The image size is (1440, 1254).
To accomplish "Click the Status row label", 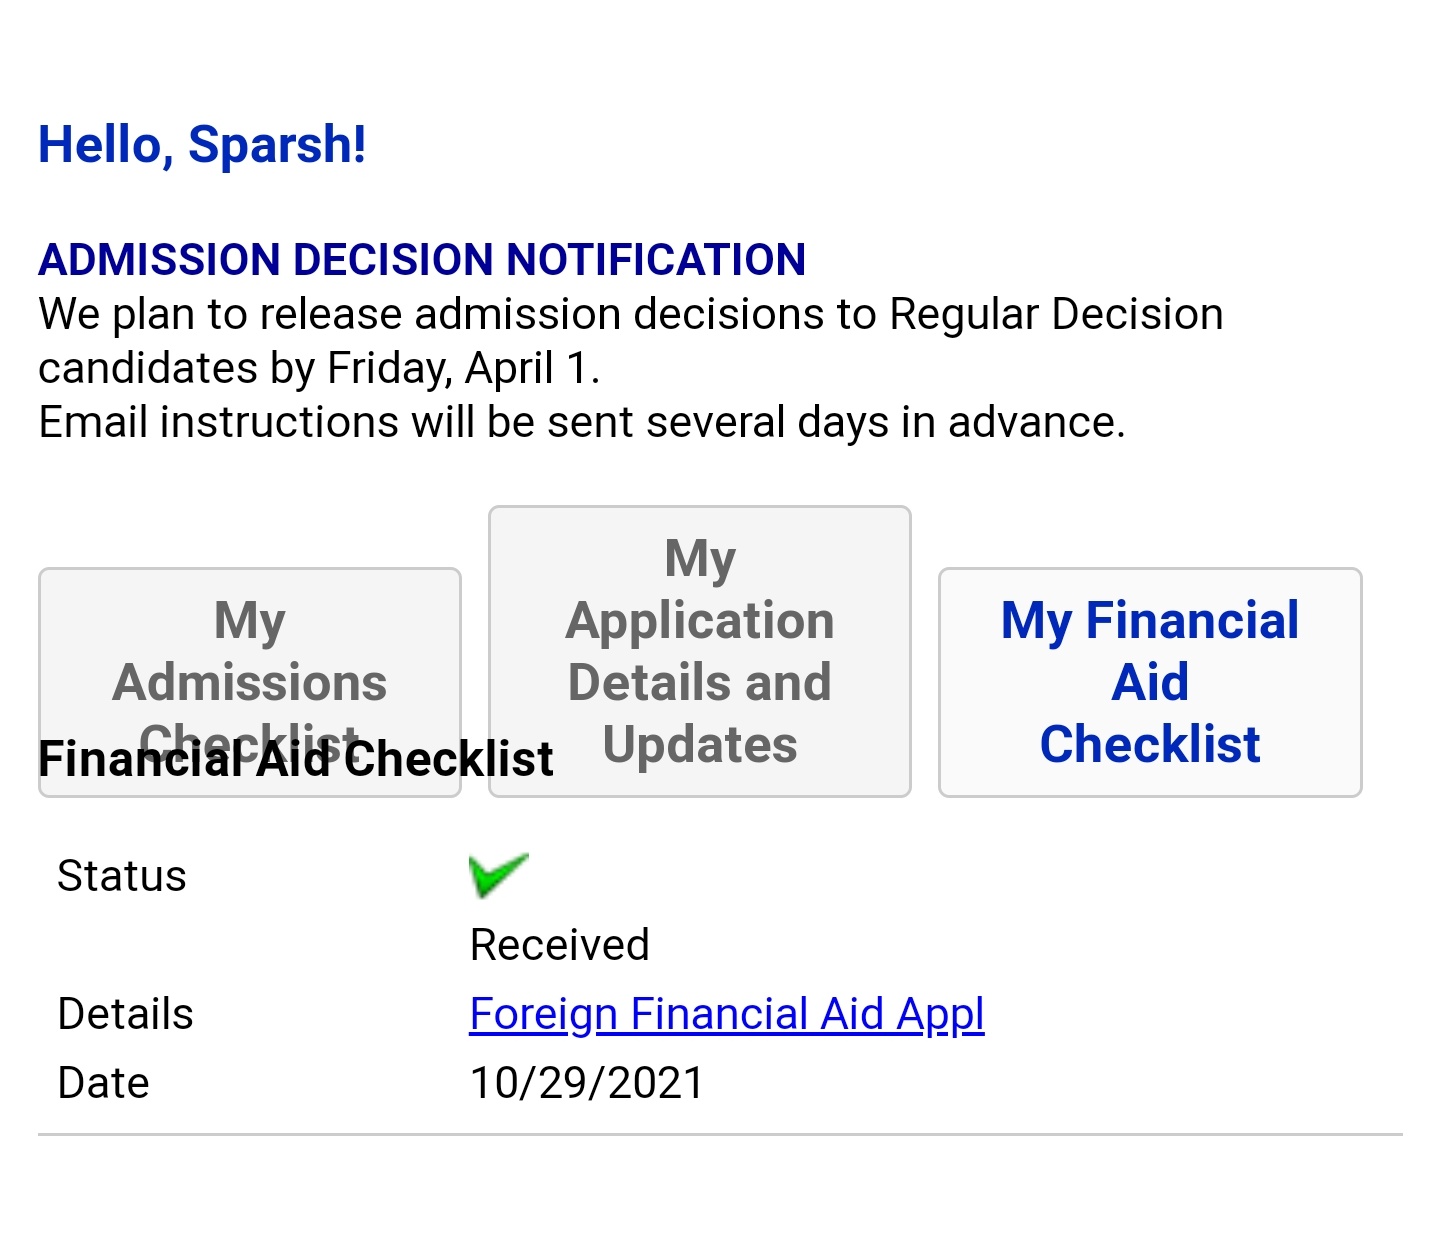I will pyautogui.click(x=122, y=876).
